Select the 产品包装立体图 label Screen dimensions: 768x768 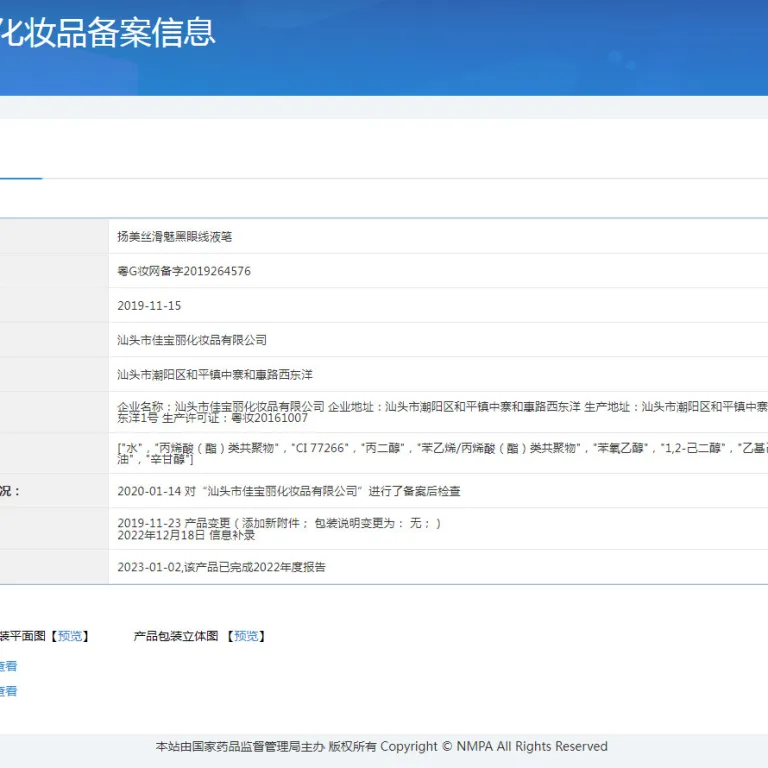(176, 636)
